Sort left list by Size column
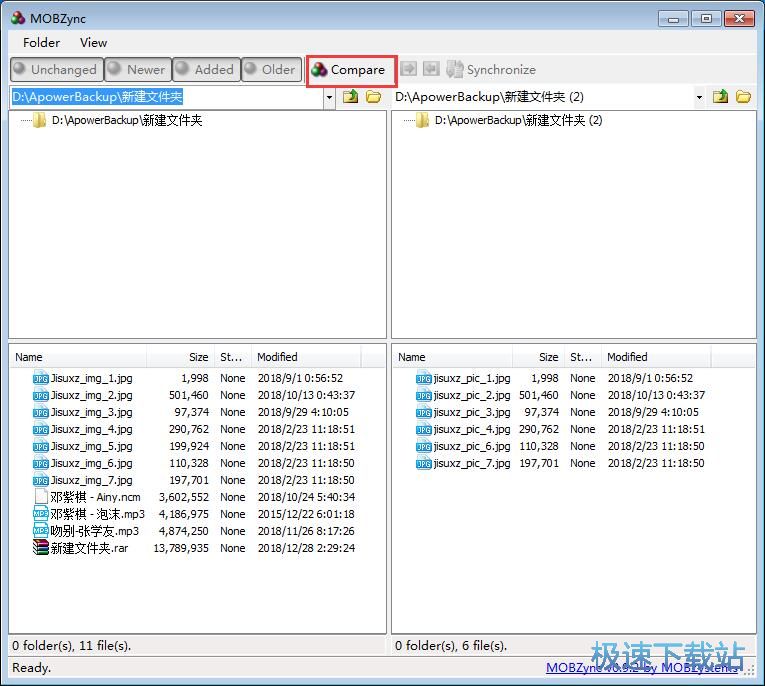 181,357
